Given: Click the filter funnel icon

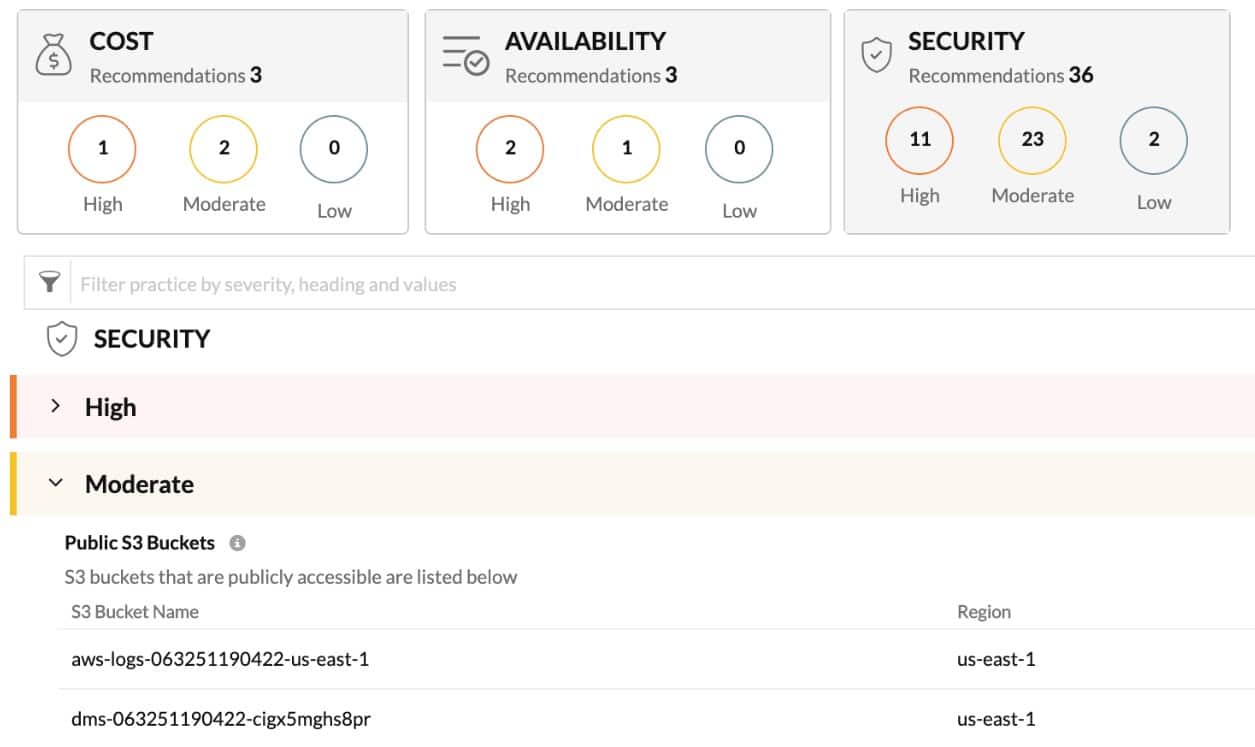Looking at the screenshot, I should pyautogui.click(x=49, y=283).
